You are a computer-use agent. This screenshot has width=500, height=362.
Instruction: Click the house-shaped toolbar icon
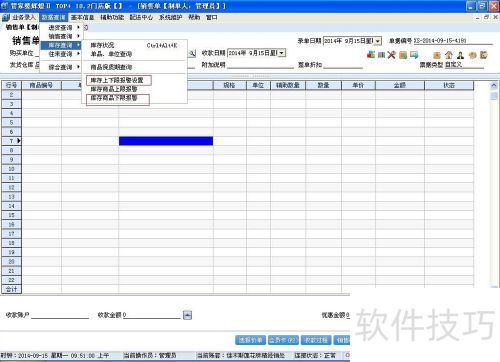click(449, 55)
